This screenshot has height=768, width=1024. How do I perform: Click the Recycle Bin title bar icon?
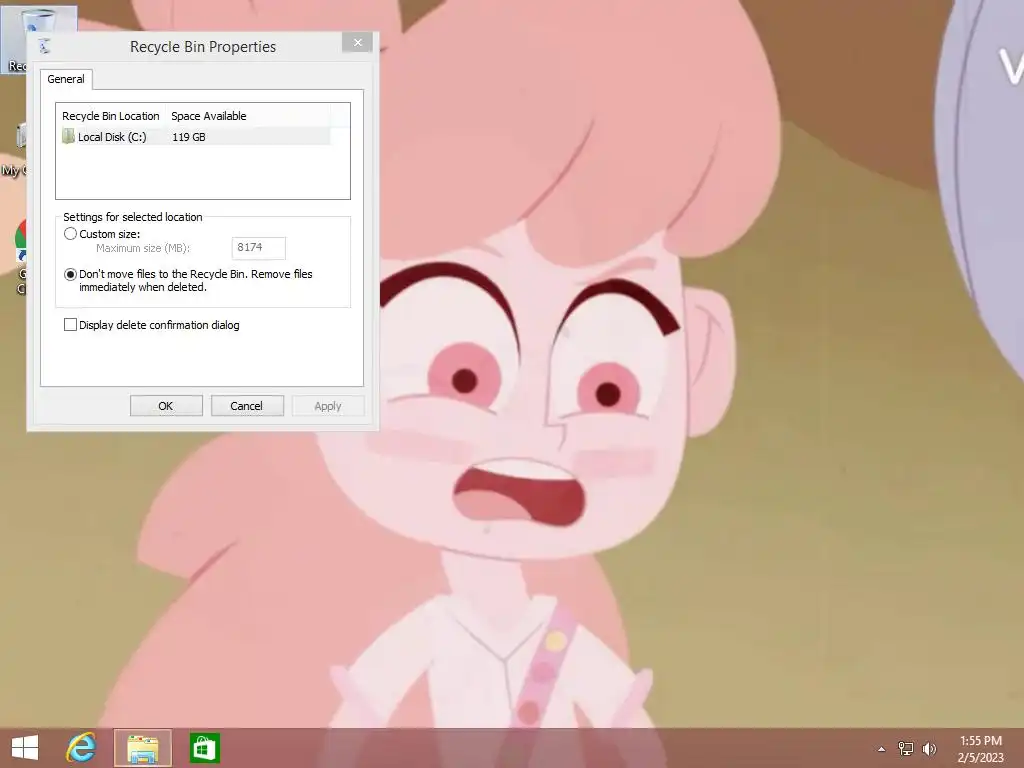pos(44,46)
